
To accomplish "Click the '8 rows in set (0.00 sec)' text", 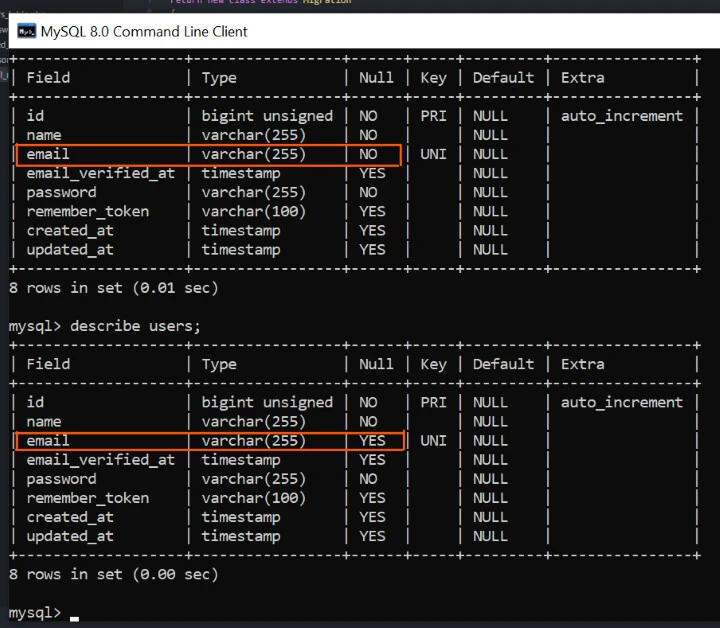I will pos(113,575).
